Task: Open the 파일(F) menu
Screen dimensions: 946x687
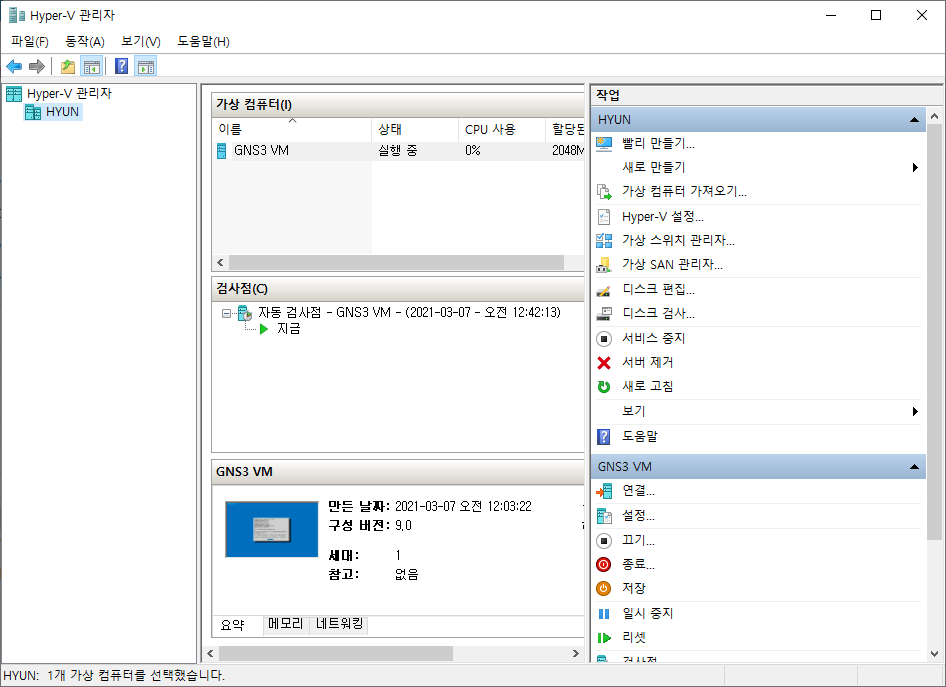Action: click(30, 42)
